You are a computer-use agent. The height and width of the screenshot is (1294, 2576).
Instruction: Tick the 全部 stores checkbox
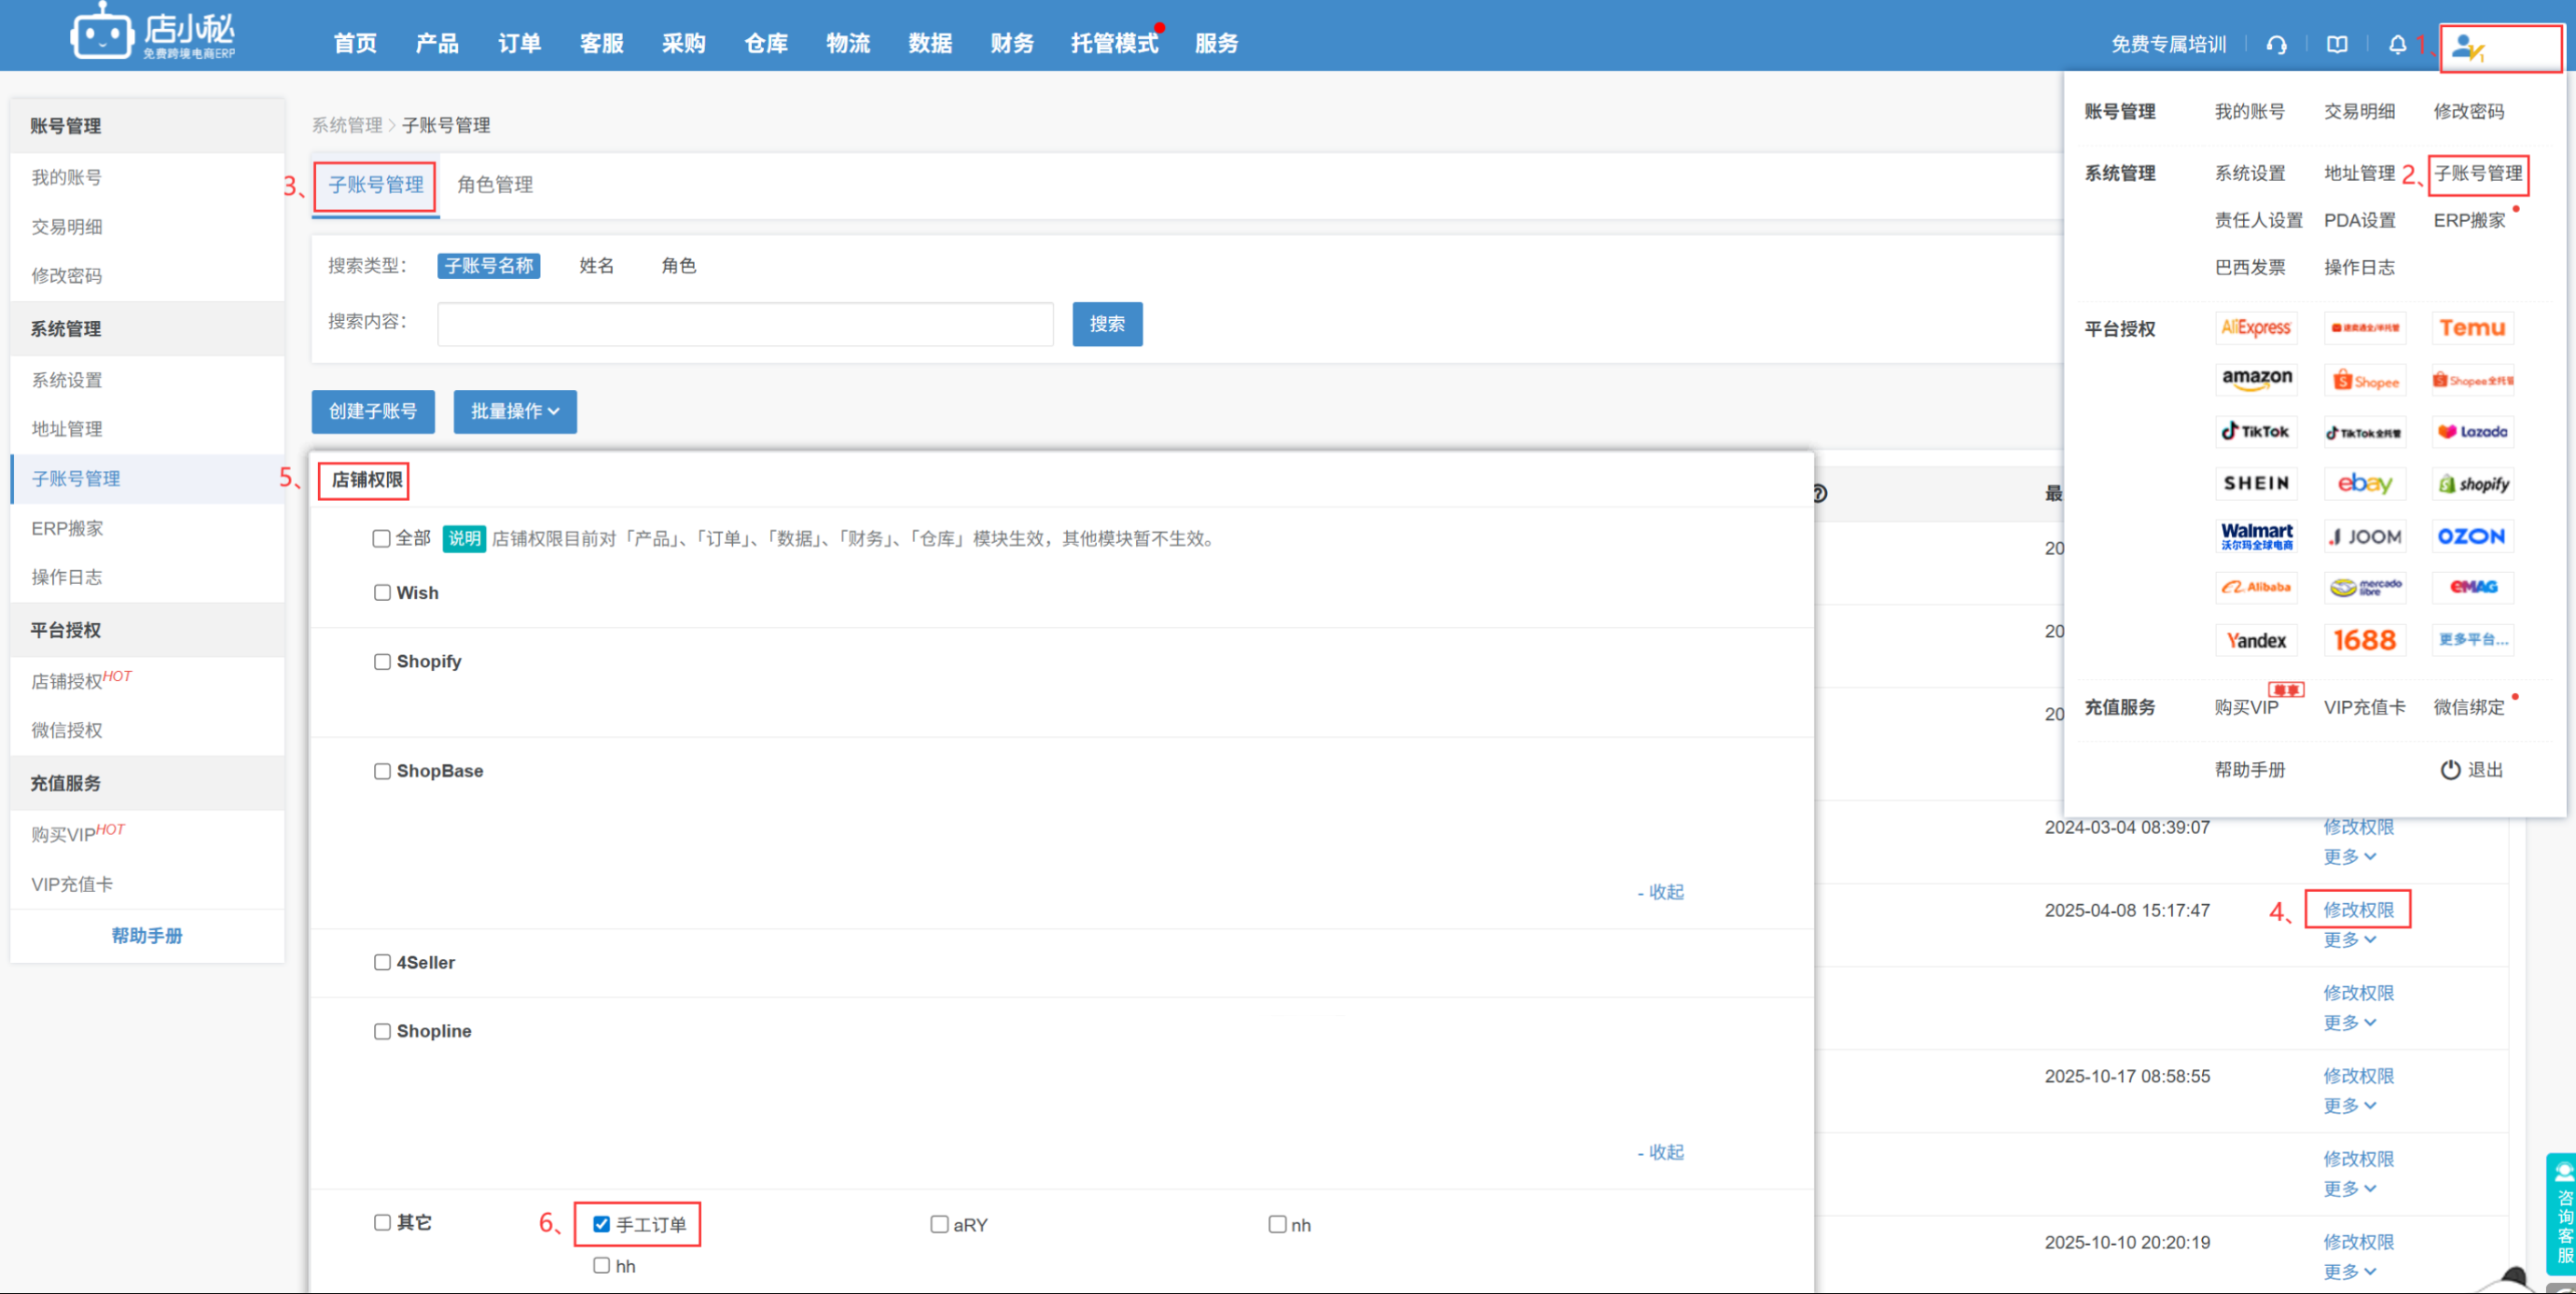381,539
